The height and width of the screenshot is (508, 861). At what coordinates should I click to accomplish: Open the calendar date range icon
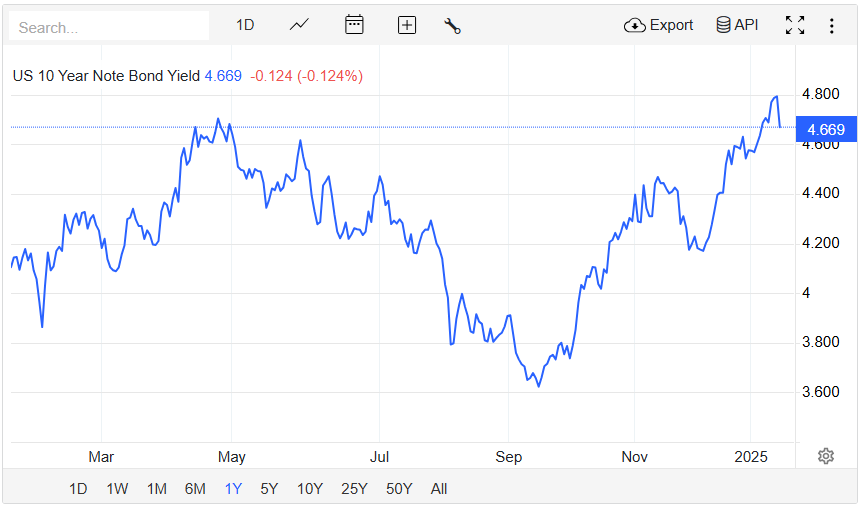pyautogui.click(x=354, y=25)
